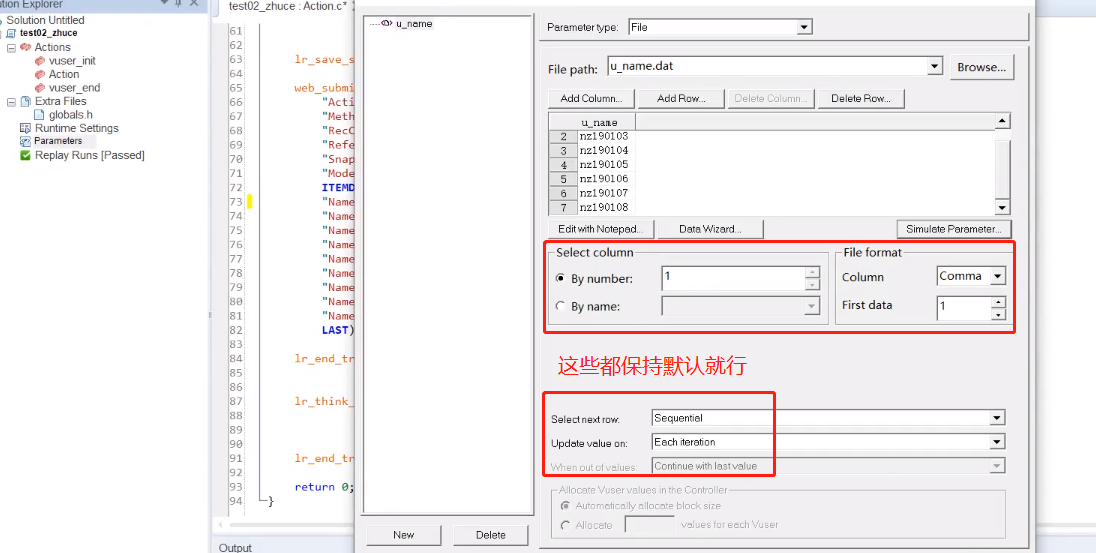1096x553 pixels.
Task: Click Simulate Parameter... button
Action: pyautogui.click(x=953, y=229)
